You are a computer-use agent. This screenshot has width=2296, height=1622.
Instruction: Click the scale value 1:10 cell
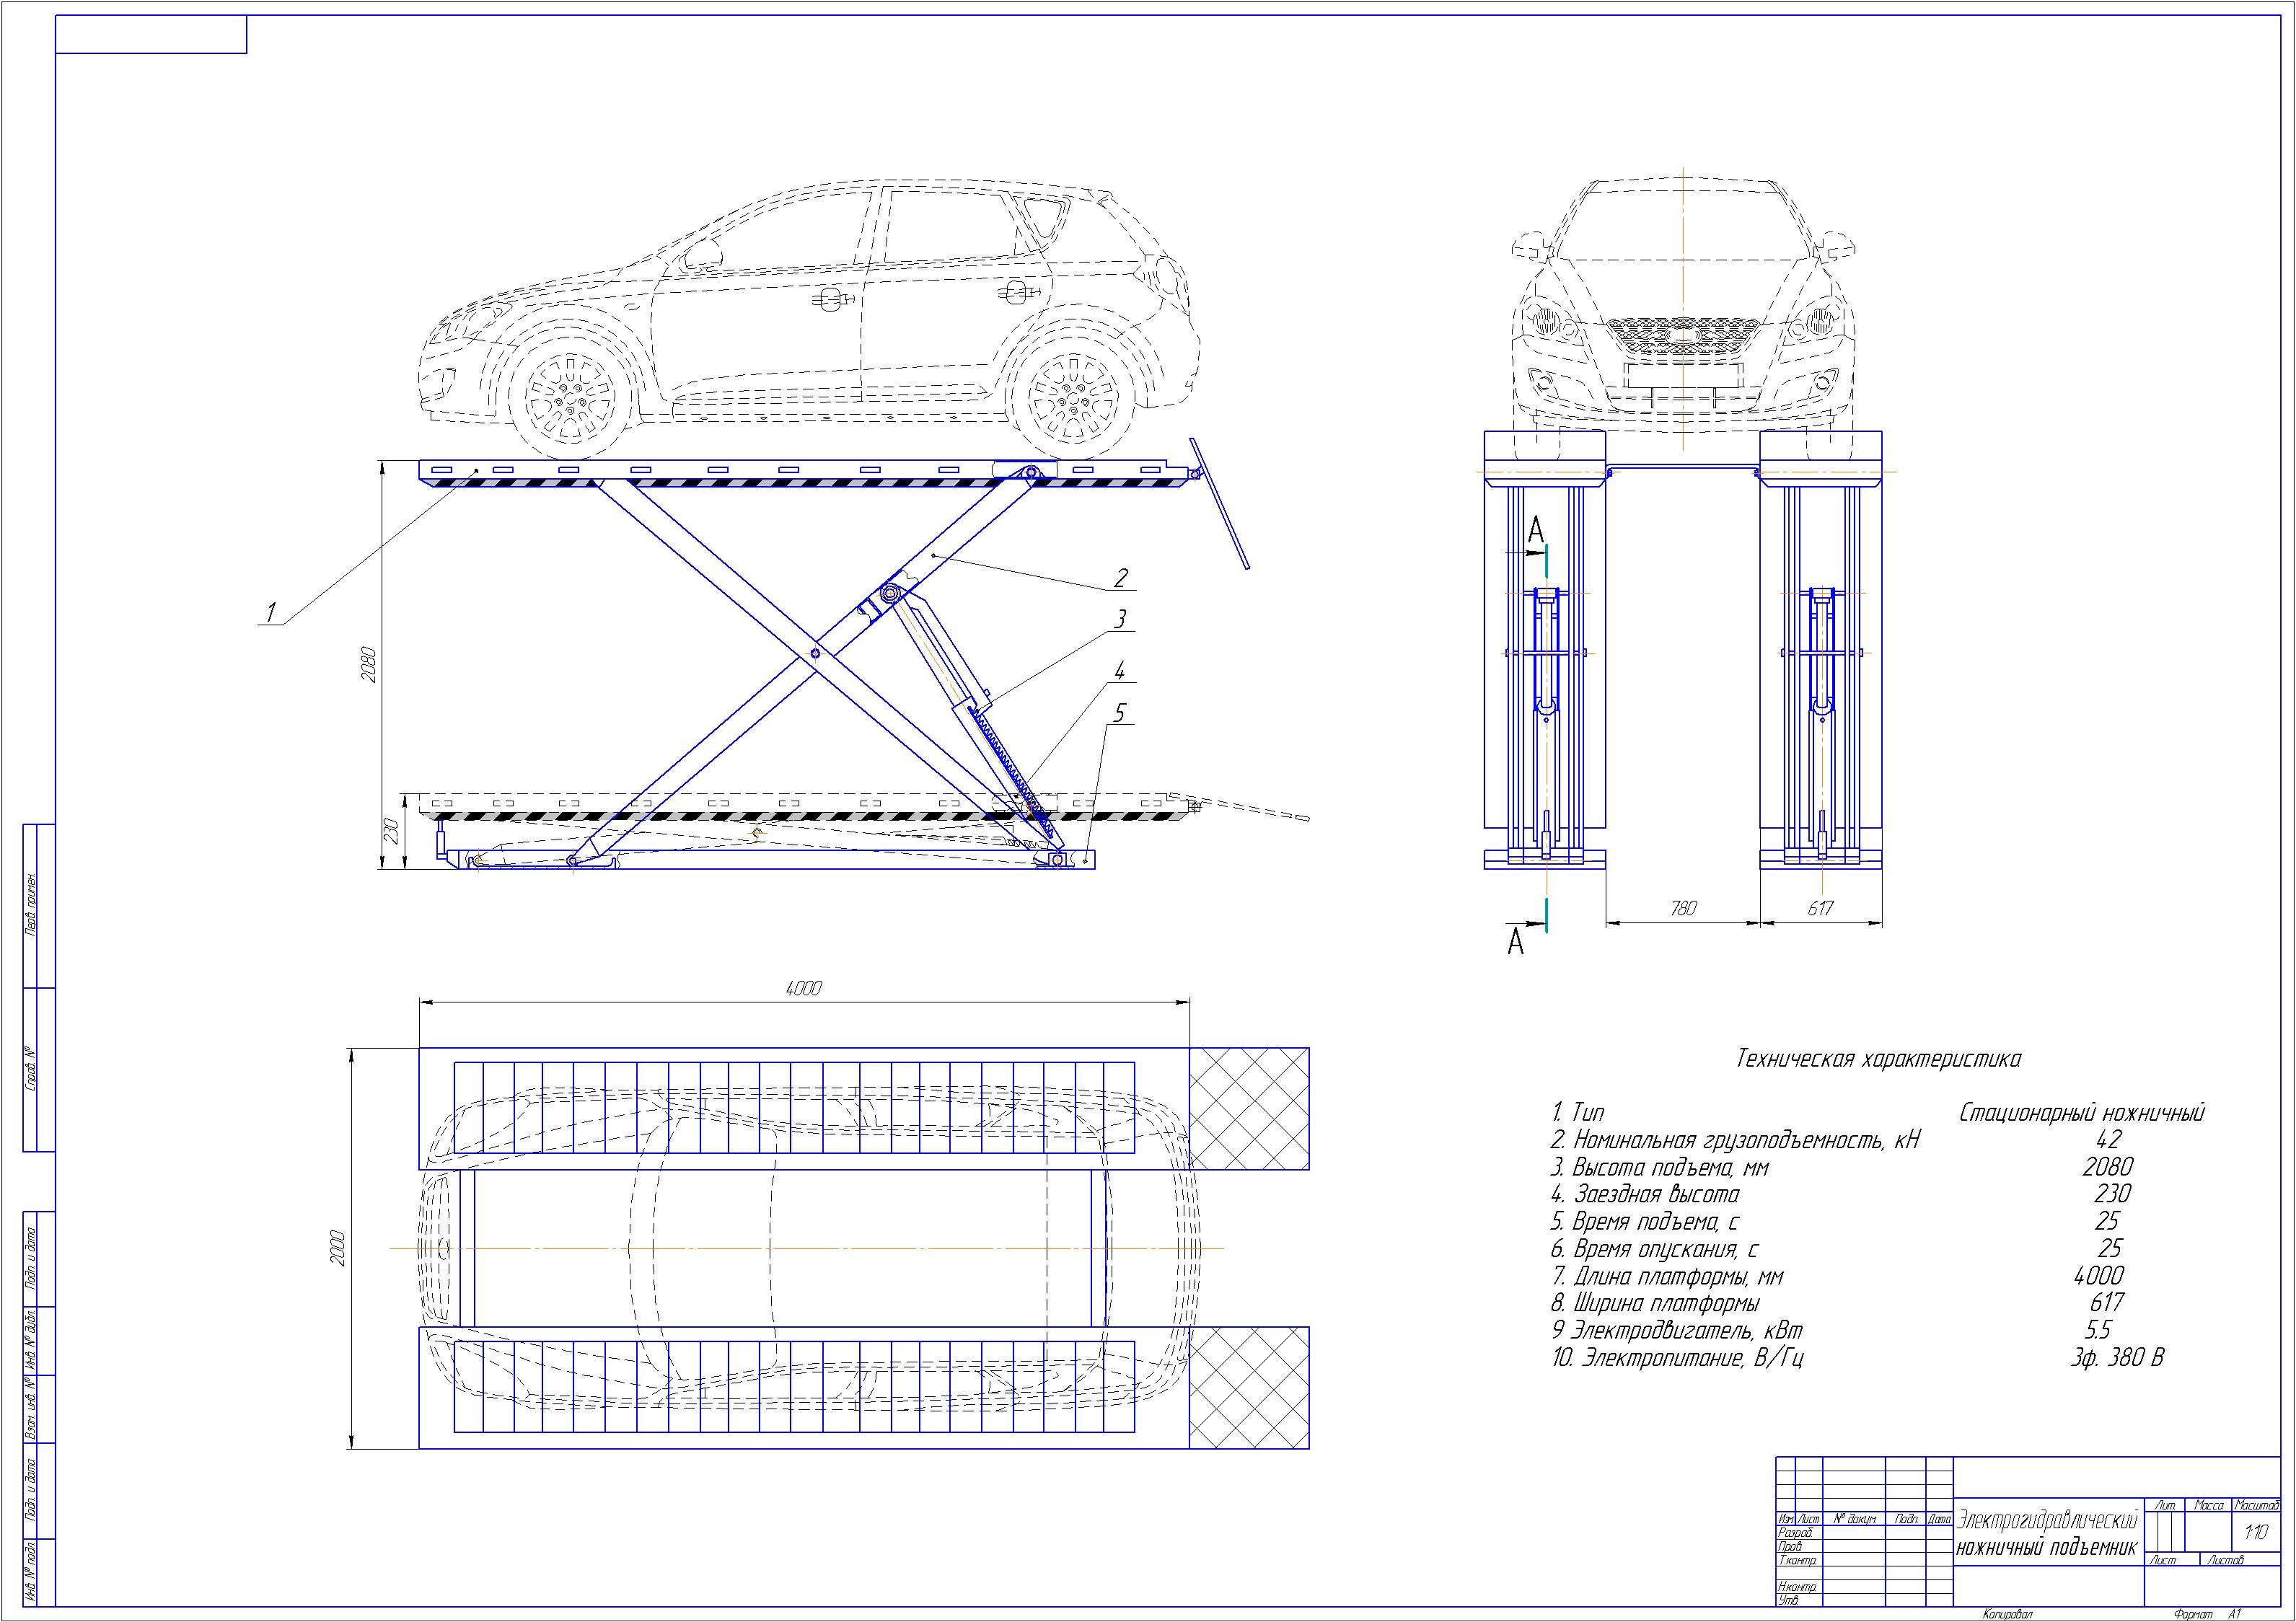[2255, 1532]
